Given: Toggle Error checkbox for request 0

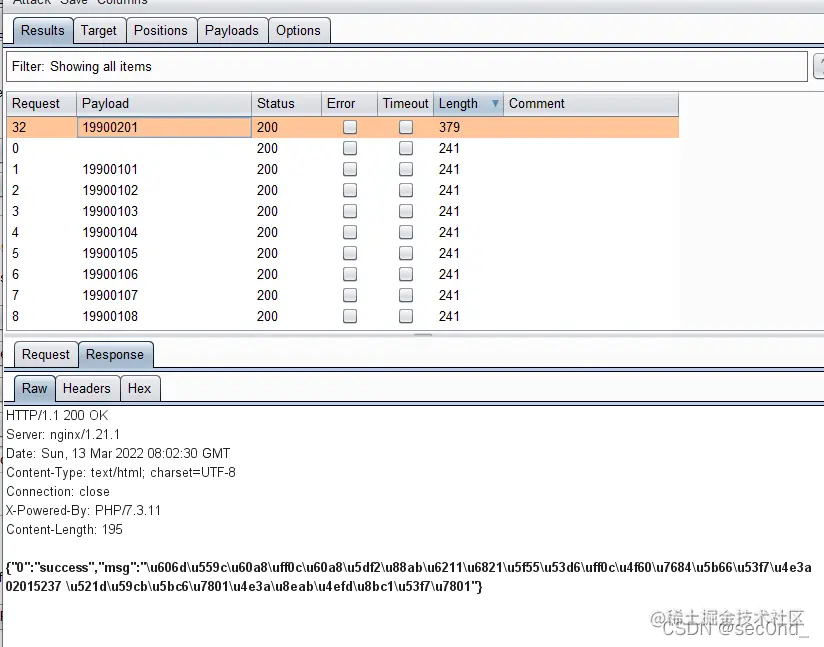Looking at the screenshot, I should pyautogui.click(x=350, y=148).
